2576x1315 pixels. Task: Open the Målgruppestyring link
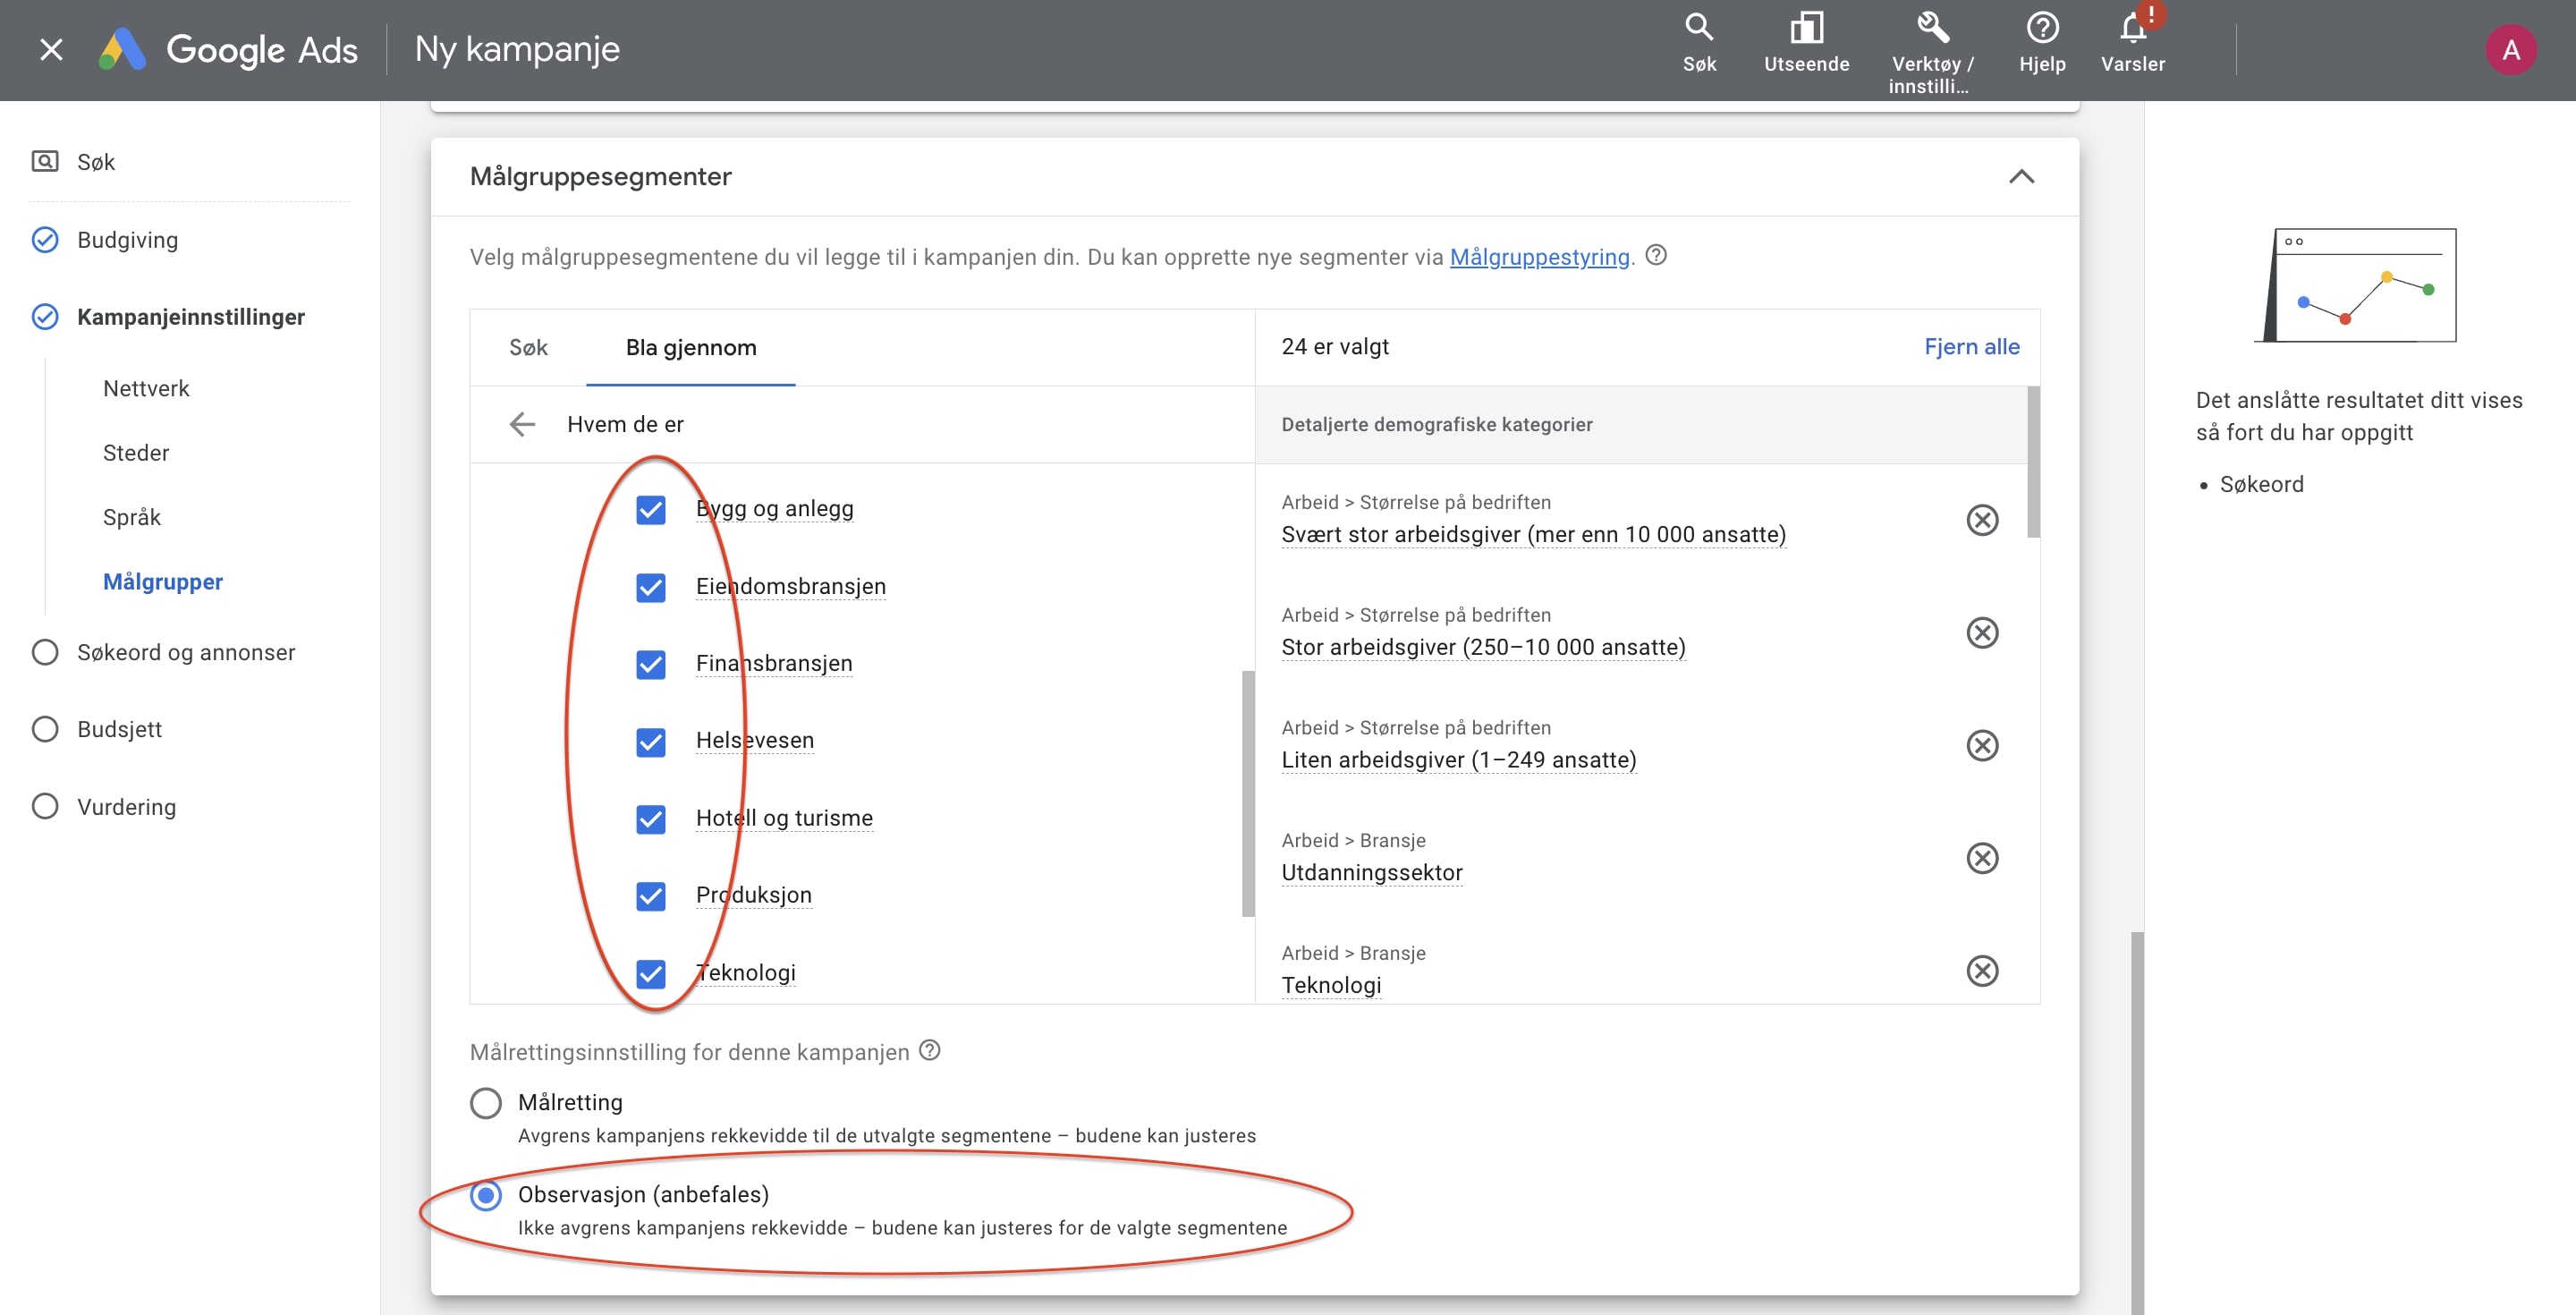1539,257
